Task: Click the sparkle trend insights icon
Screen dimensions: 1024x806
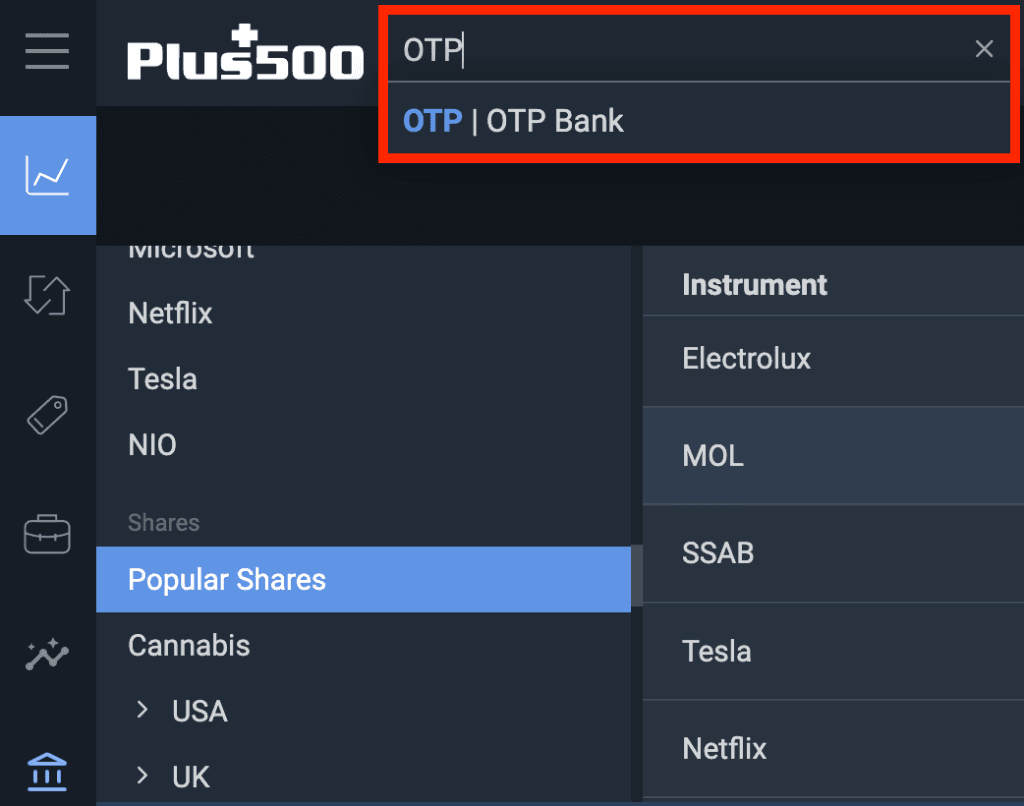Action: (47, 655)
